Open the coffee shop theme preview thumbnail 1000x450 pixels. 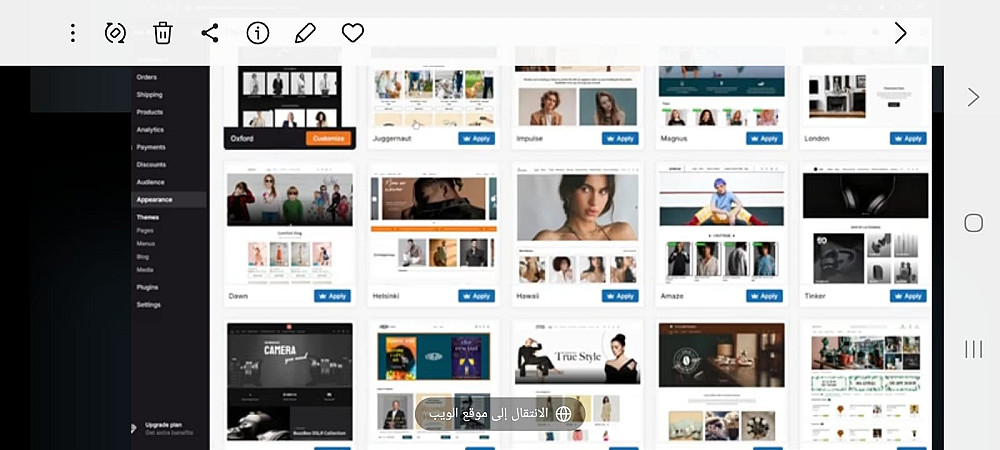(x=721, y=381)
